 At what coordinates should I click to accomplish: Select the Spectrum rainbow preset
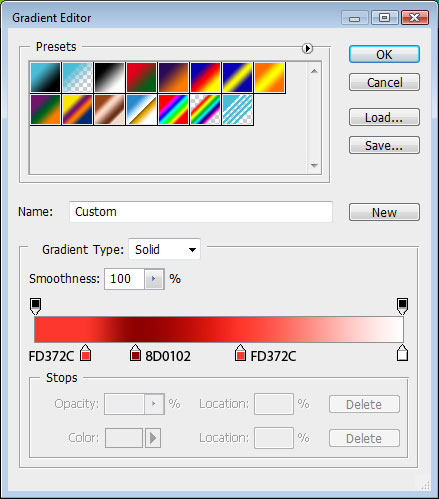(173, 109)
